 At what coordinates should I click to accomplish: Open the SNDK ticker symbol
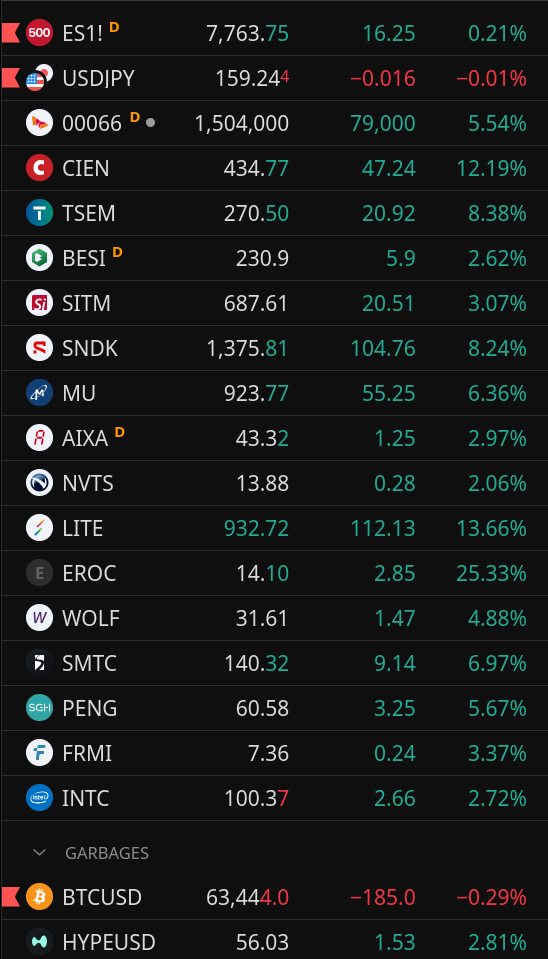coord(90,349)
